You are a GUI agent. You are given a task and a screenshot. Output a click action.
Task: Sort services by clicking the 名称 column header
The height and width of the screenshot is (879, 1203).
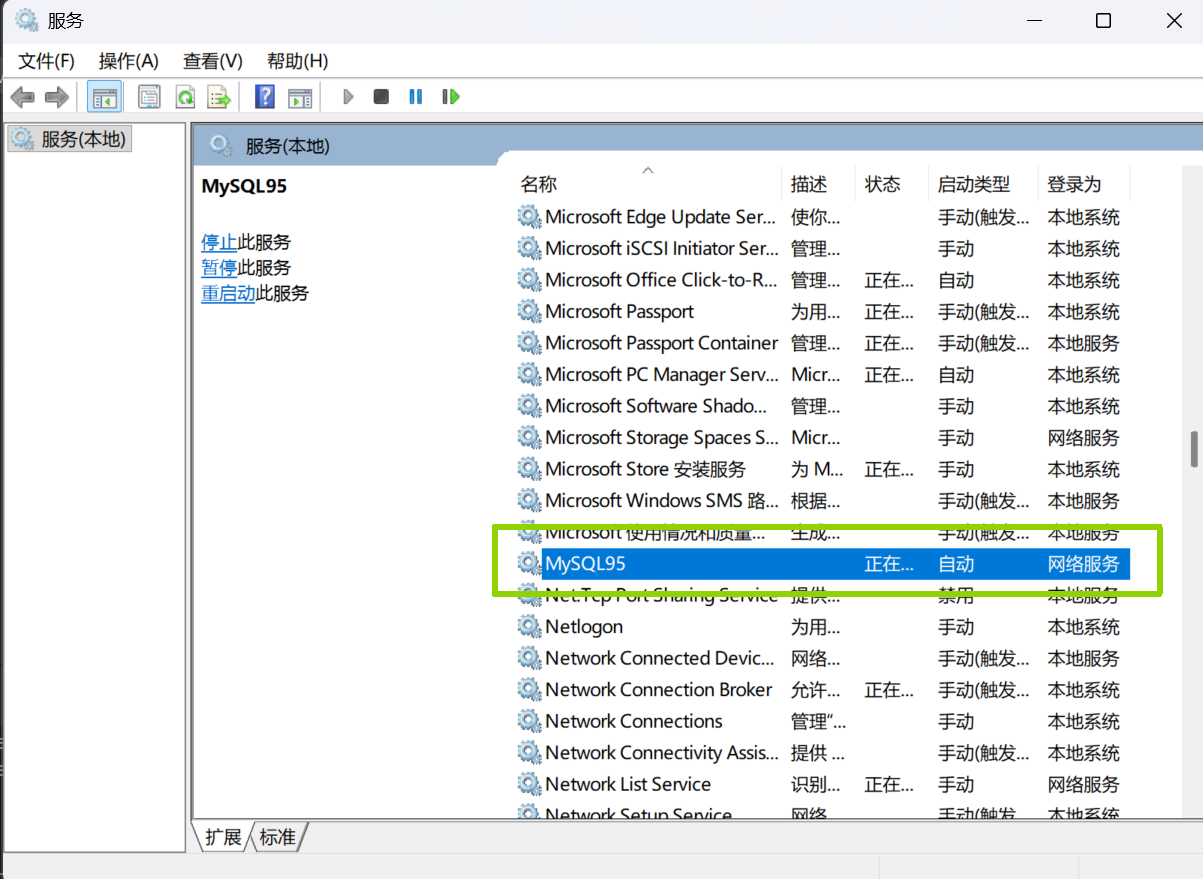pyautogui.click(x=540, y=184)
